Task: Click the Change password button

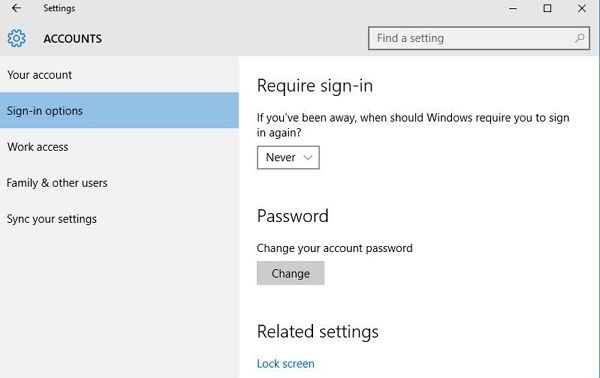Action: [x=290, y=273]
